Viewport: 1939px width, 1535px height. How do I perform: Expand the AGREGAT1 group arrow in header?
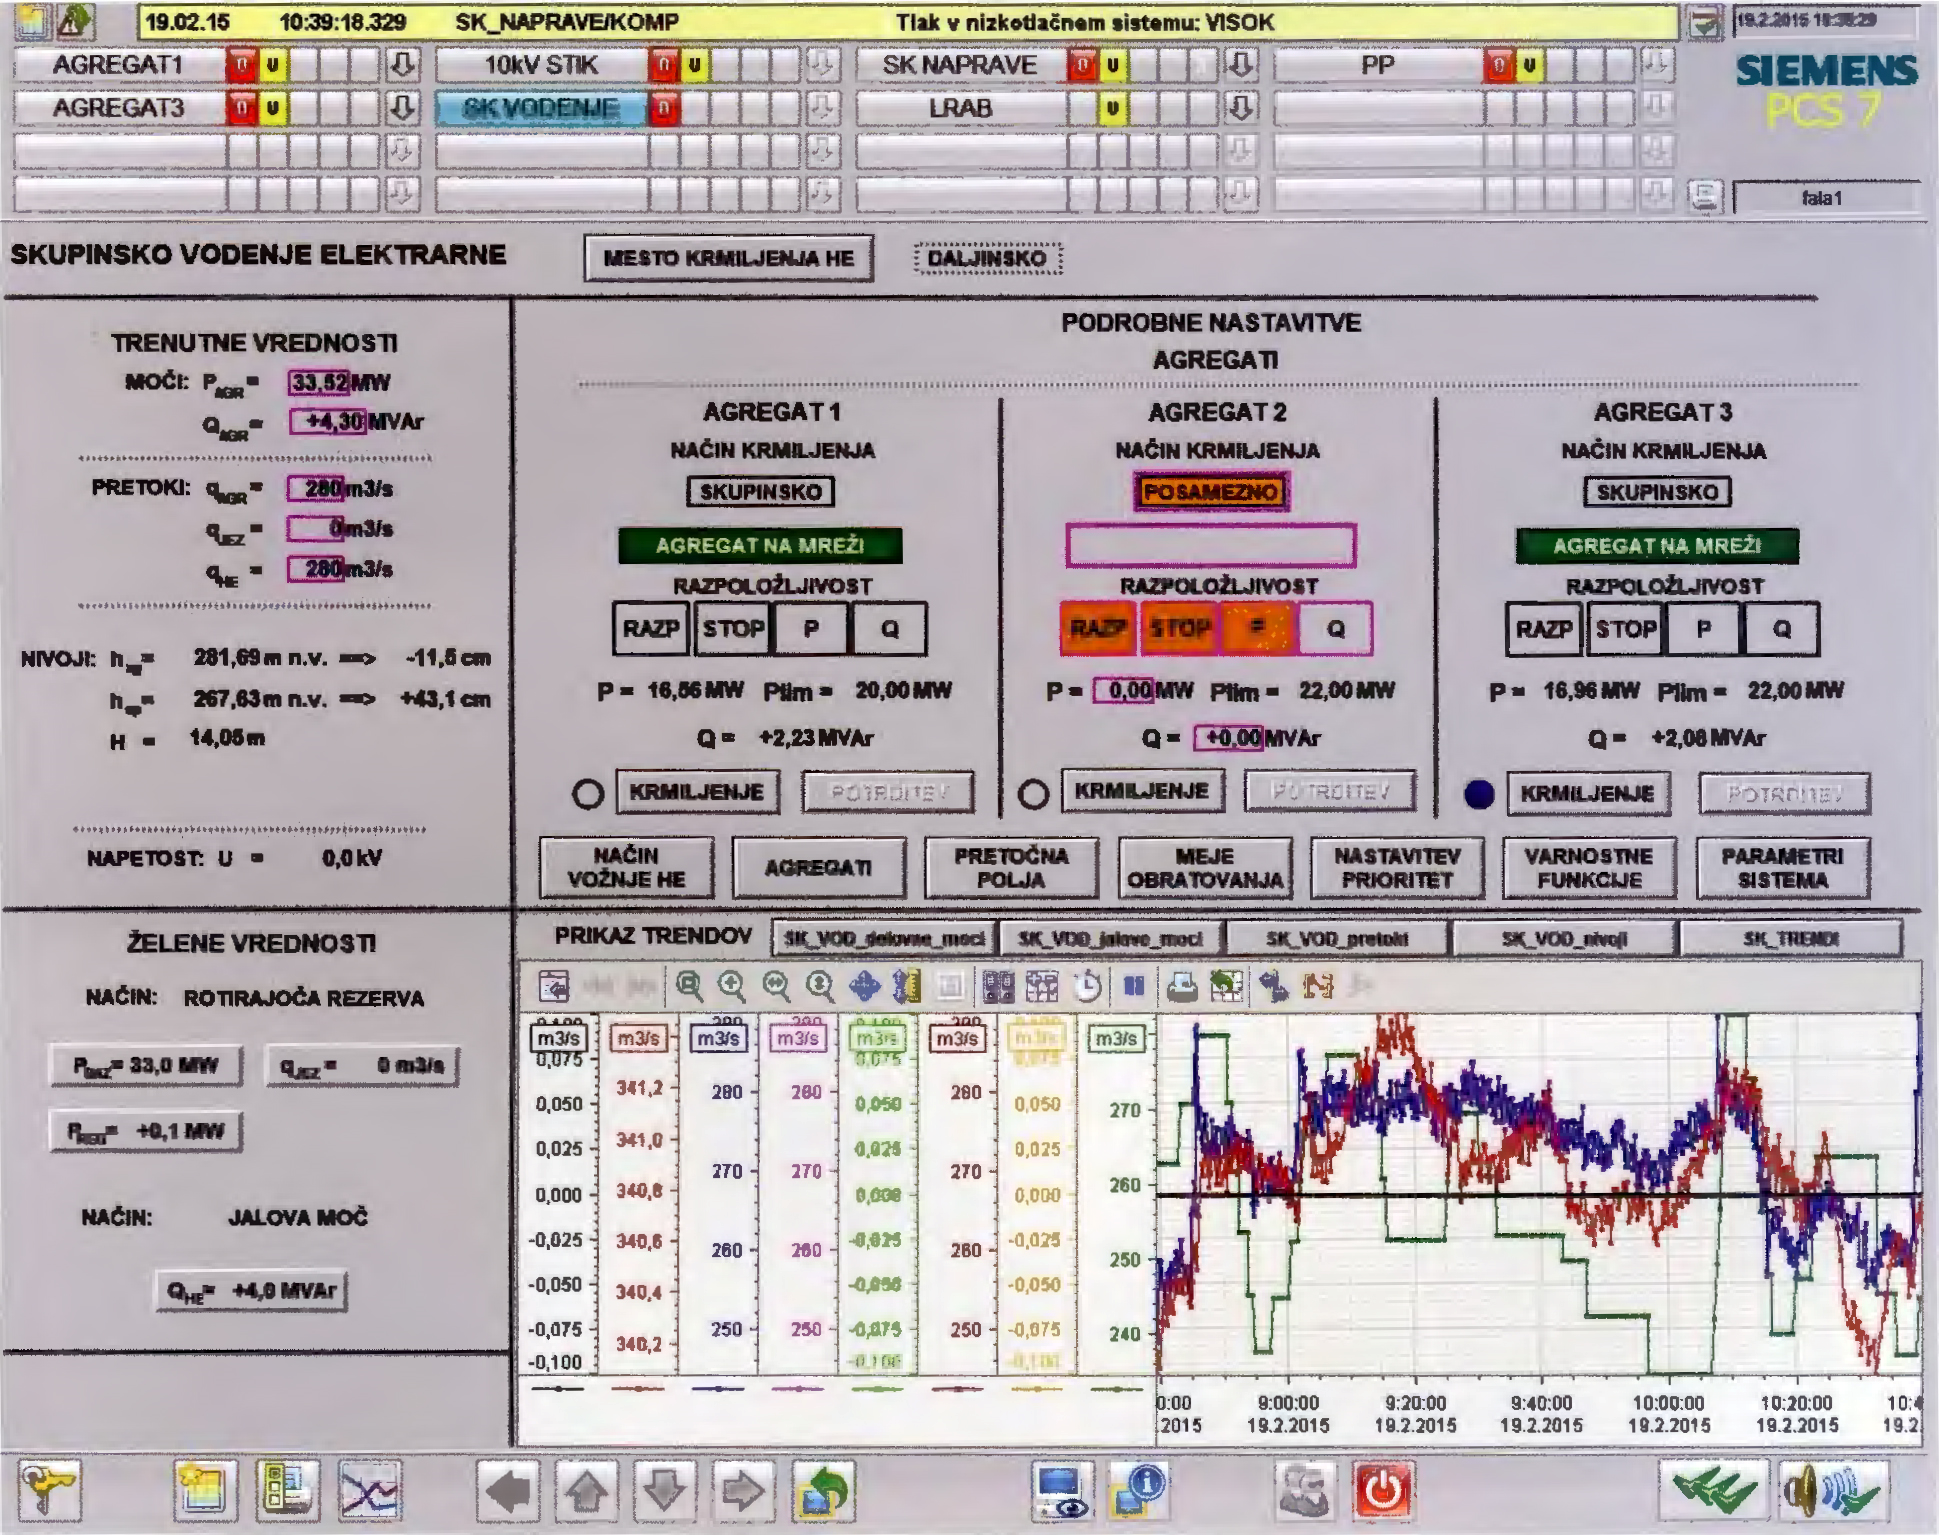pyautogui.click(x=402, y=66)
